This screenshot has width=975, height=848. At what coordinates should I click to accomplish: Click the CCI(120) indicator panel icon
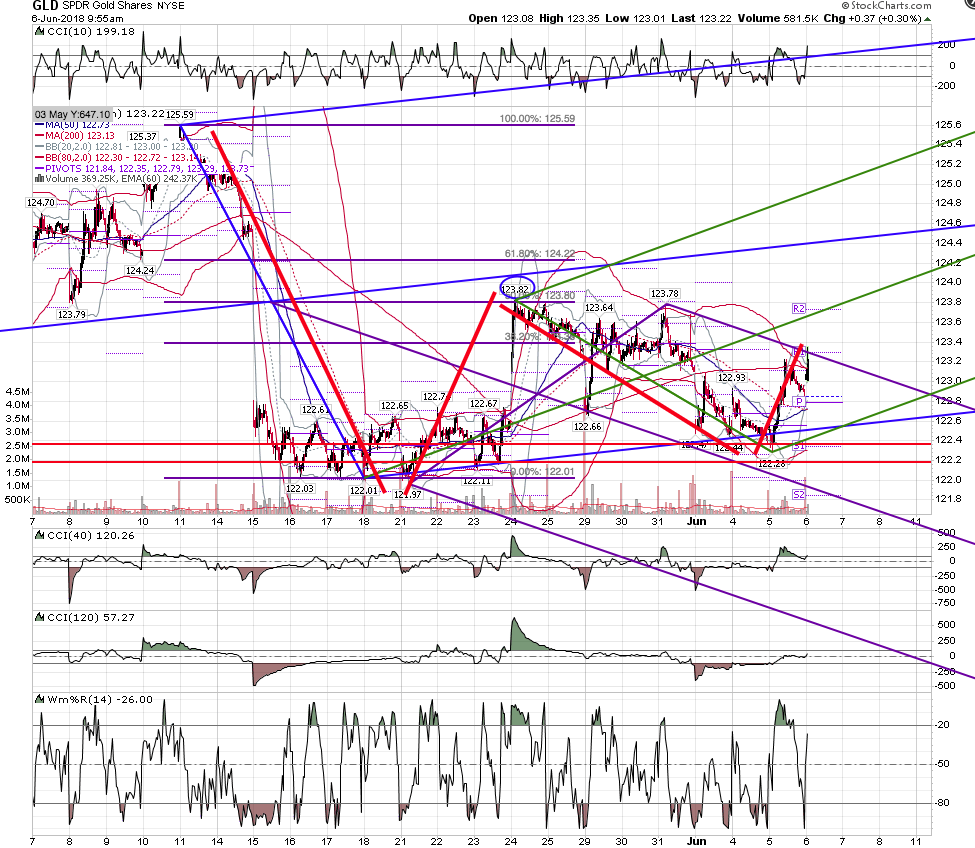tap(40, 617)
